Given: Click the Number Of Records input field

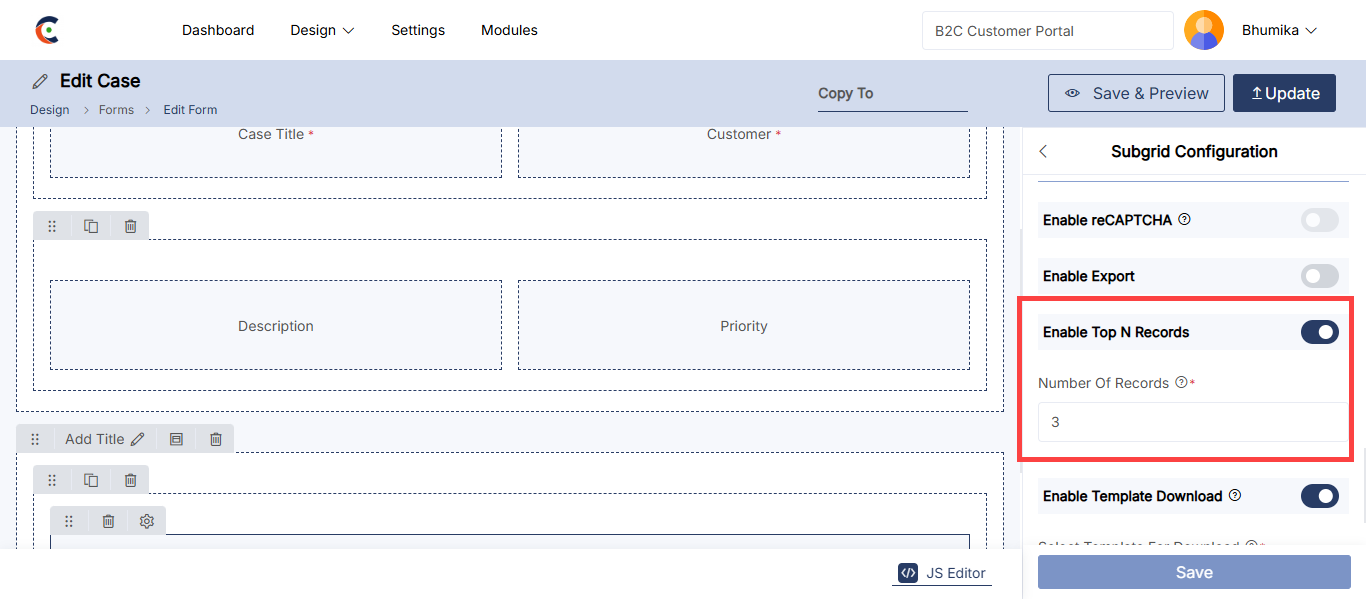Looking at the screenshot, I should click(1190, 422).
